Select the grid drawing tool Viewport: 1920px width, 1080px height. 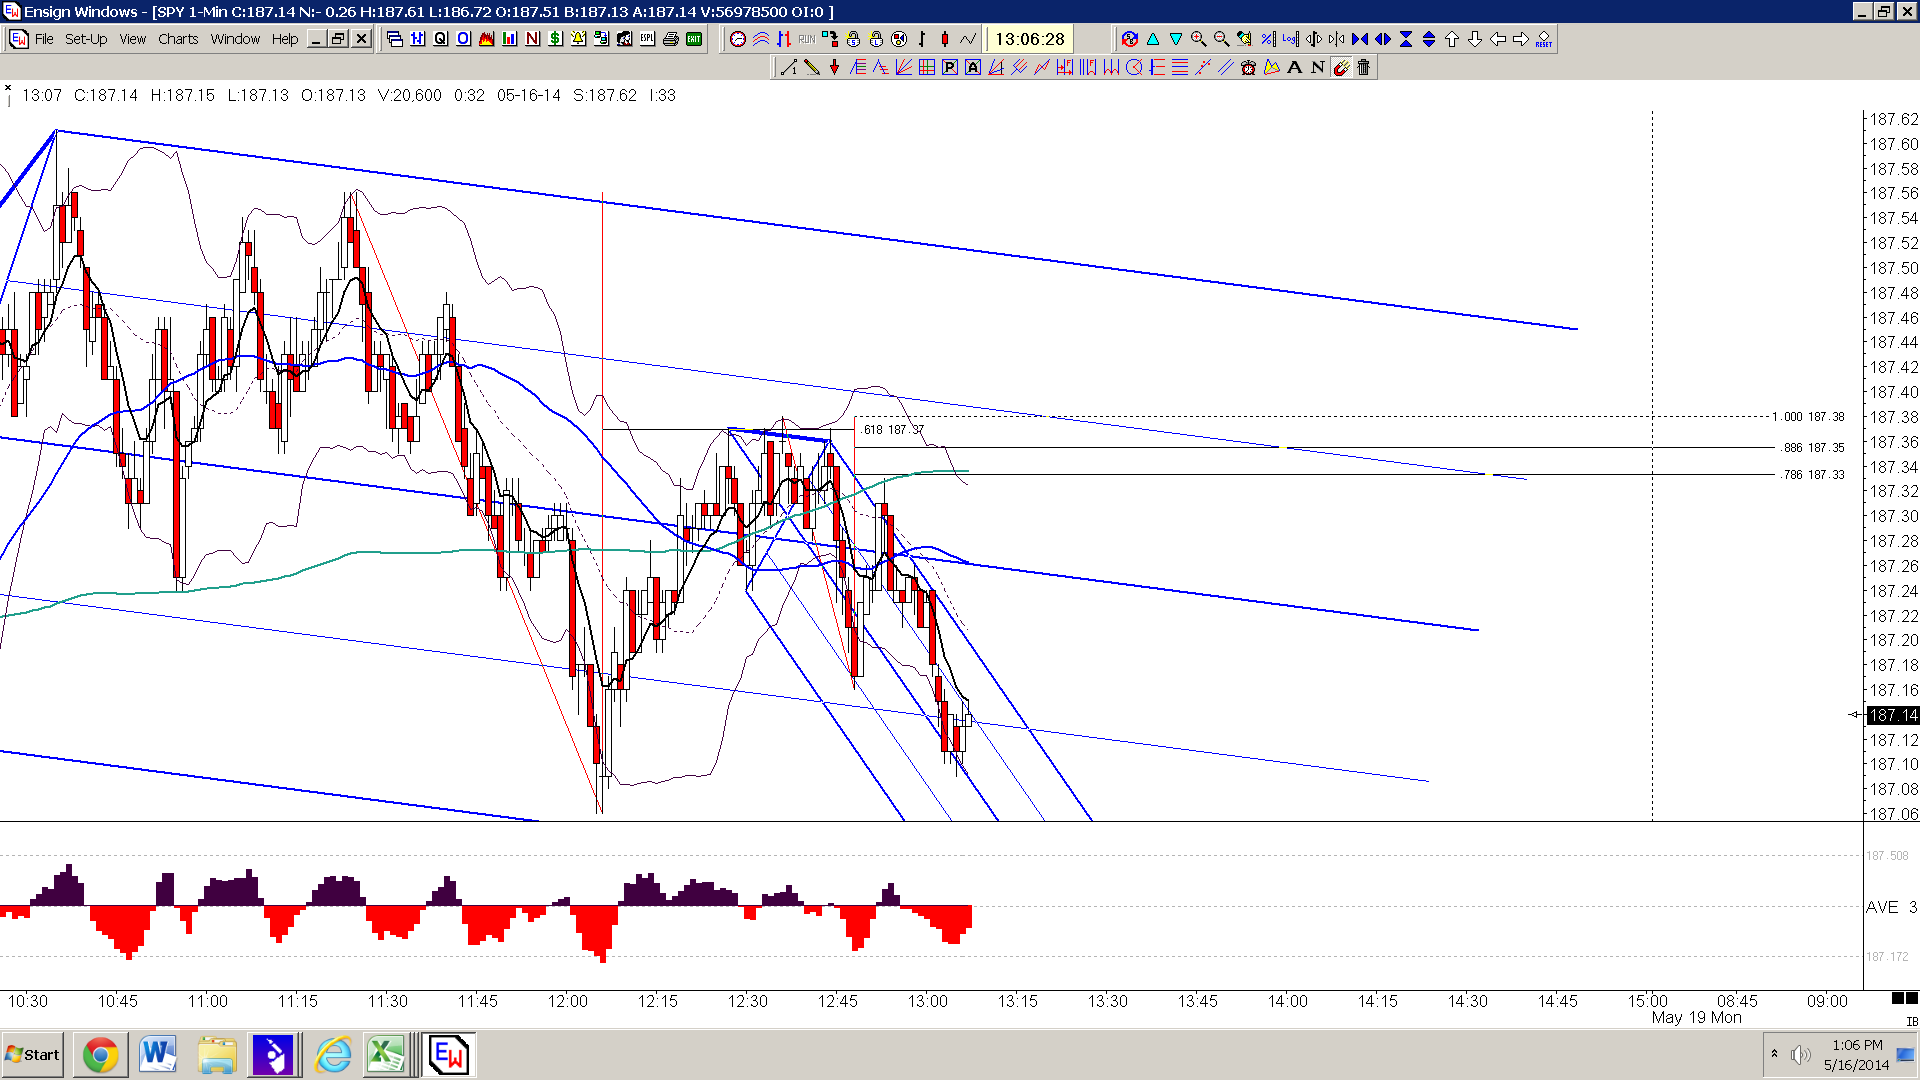click(926, 67)
